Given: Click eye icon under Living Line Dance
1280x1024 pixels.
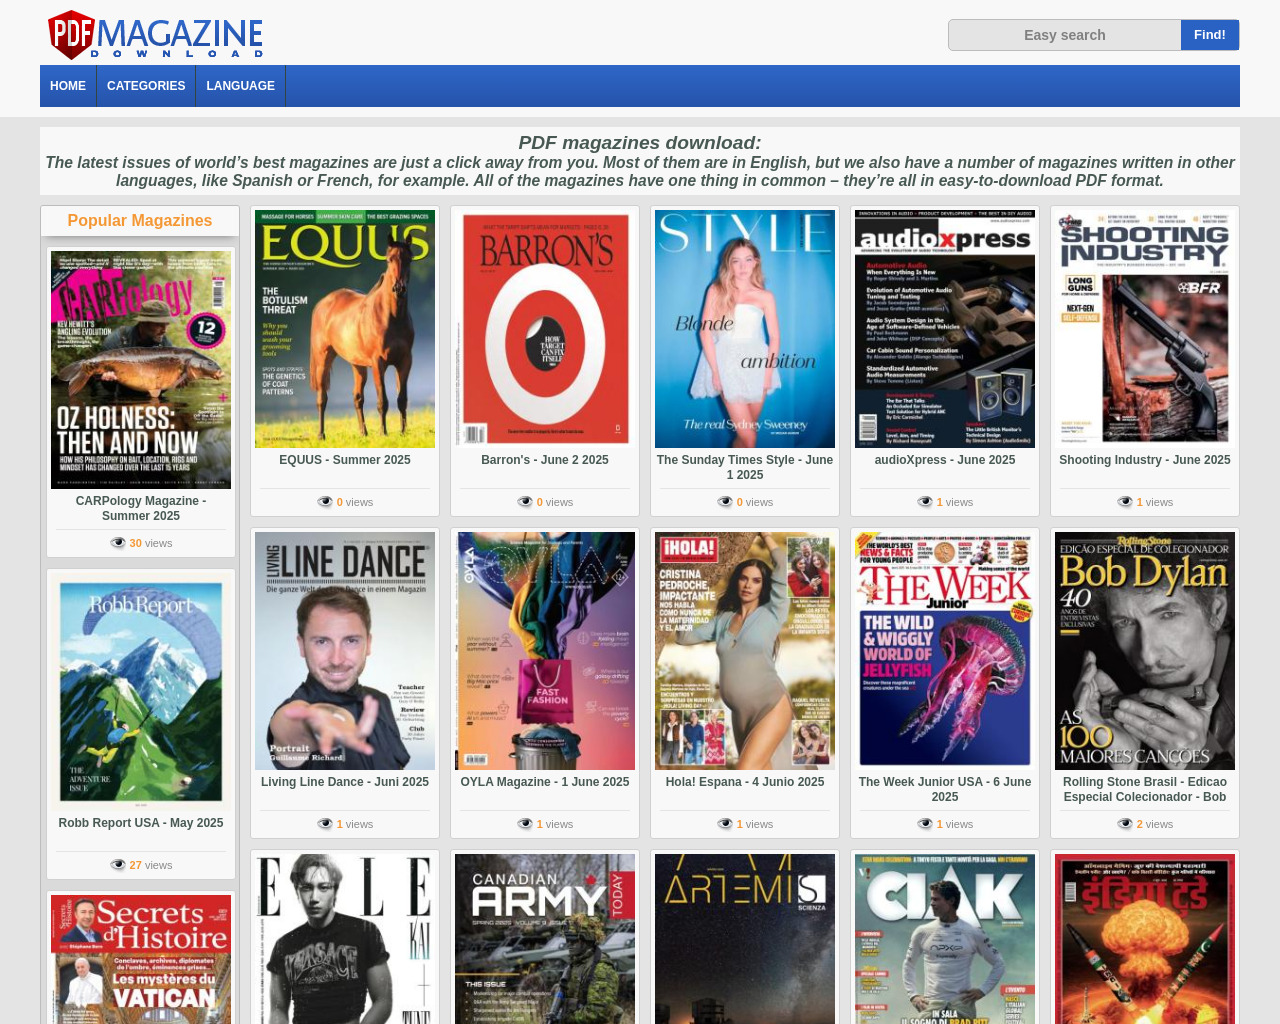Looking at the screenshot, I should tap(325, 824).
